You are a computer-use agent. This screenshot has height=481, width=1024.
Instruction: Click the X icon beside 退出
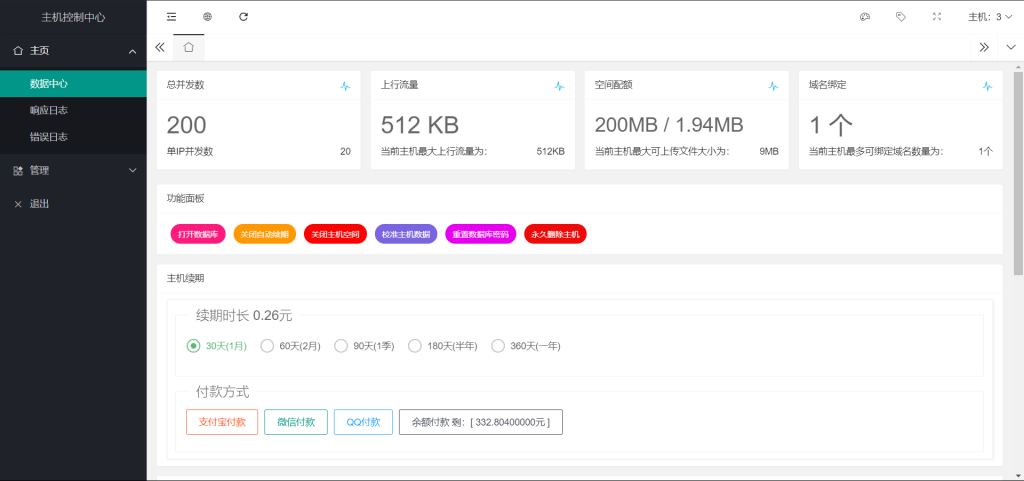pyautogui.click(x=18, y=204)
